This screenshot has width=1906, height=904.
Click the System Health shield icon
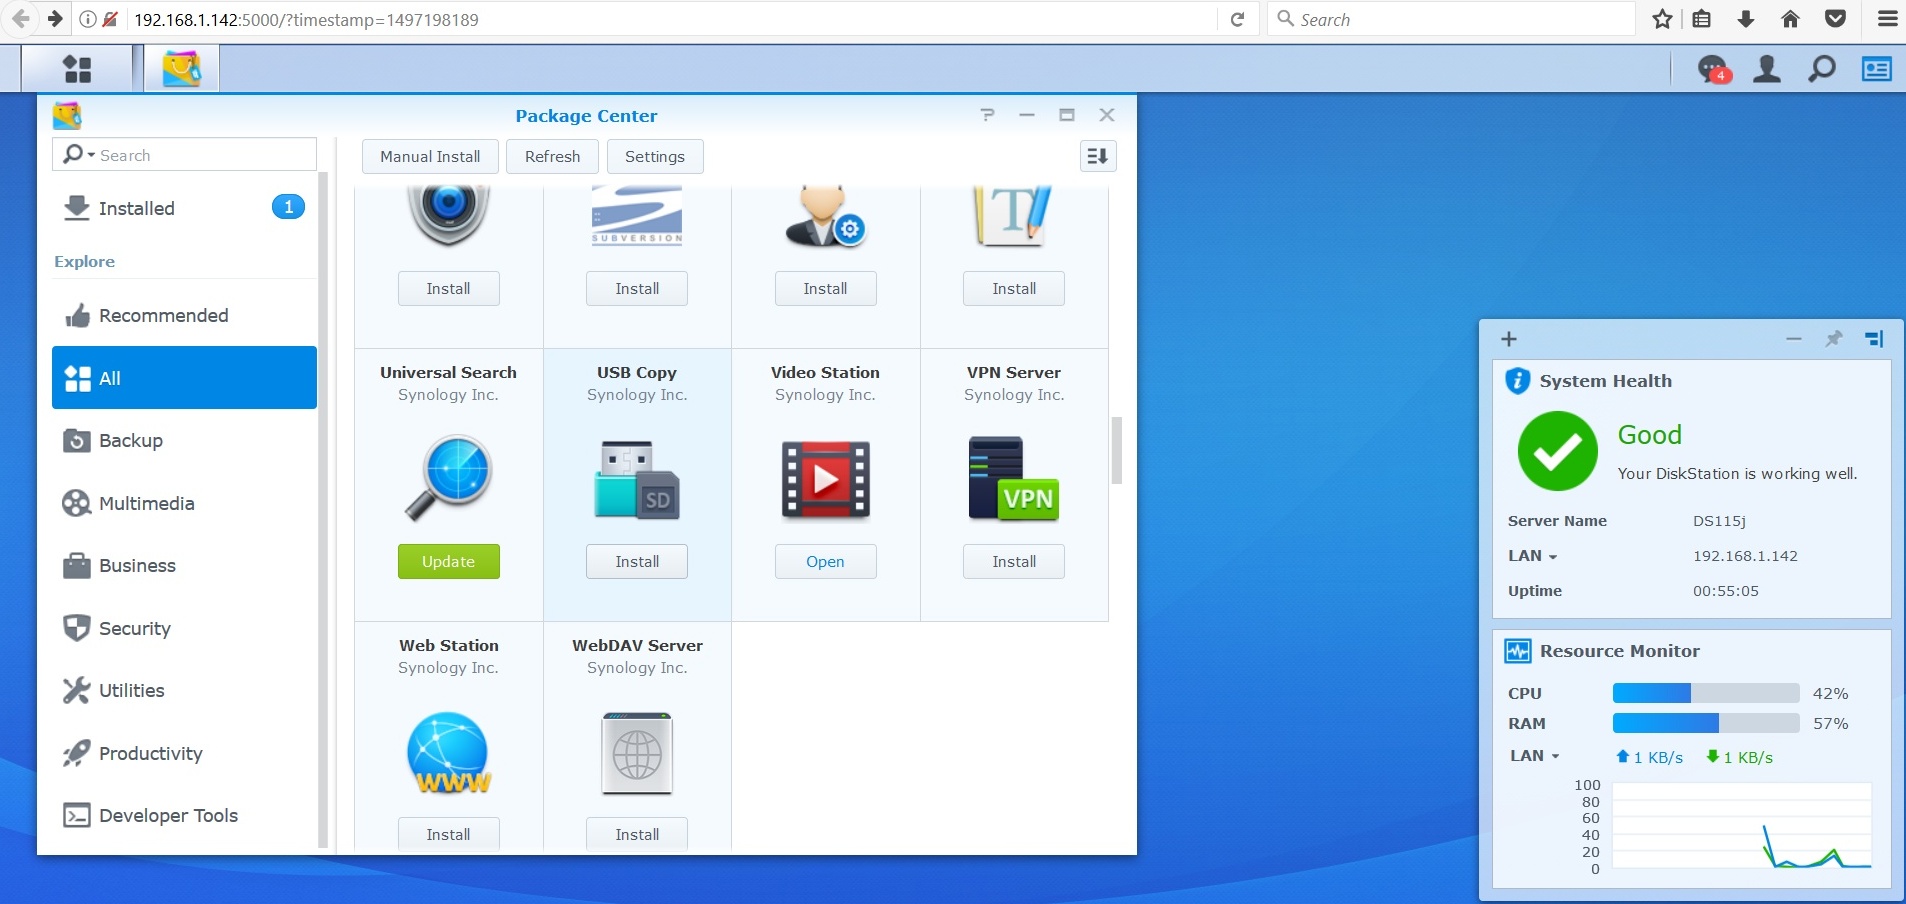click(x=1517, y=381)
